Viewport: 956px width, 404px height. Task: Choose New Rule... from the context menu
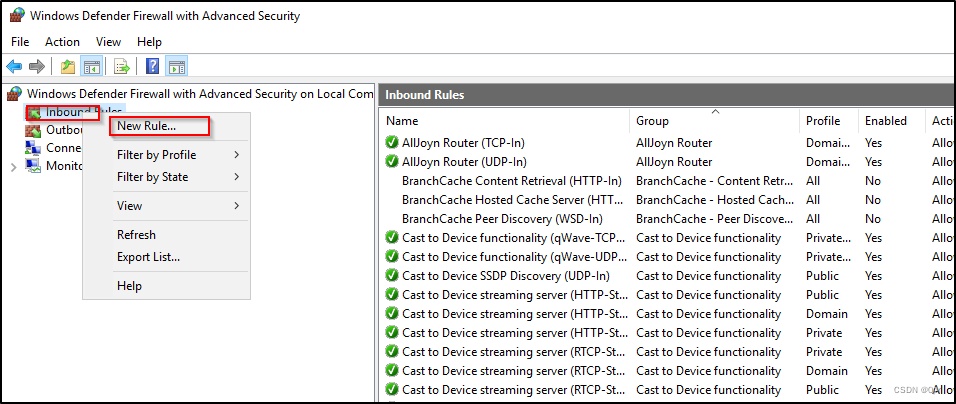pyautogui.click(x=146, y=126)
